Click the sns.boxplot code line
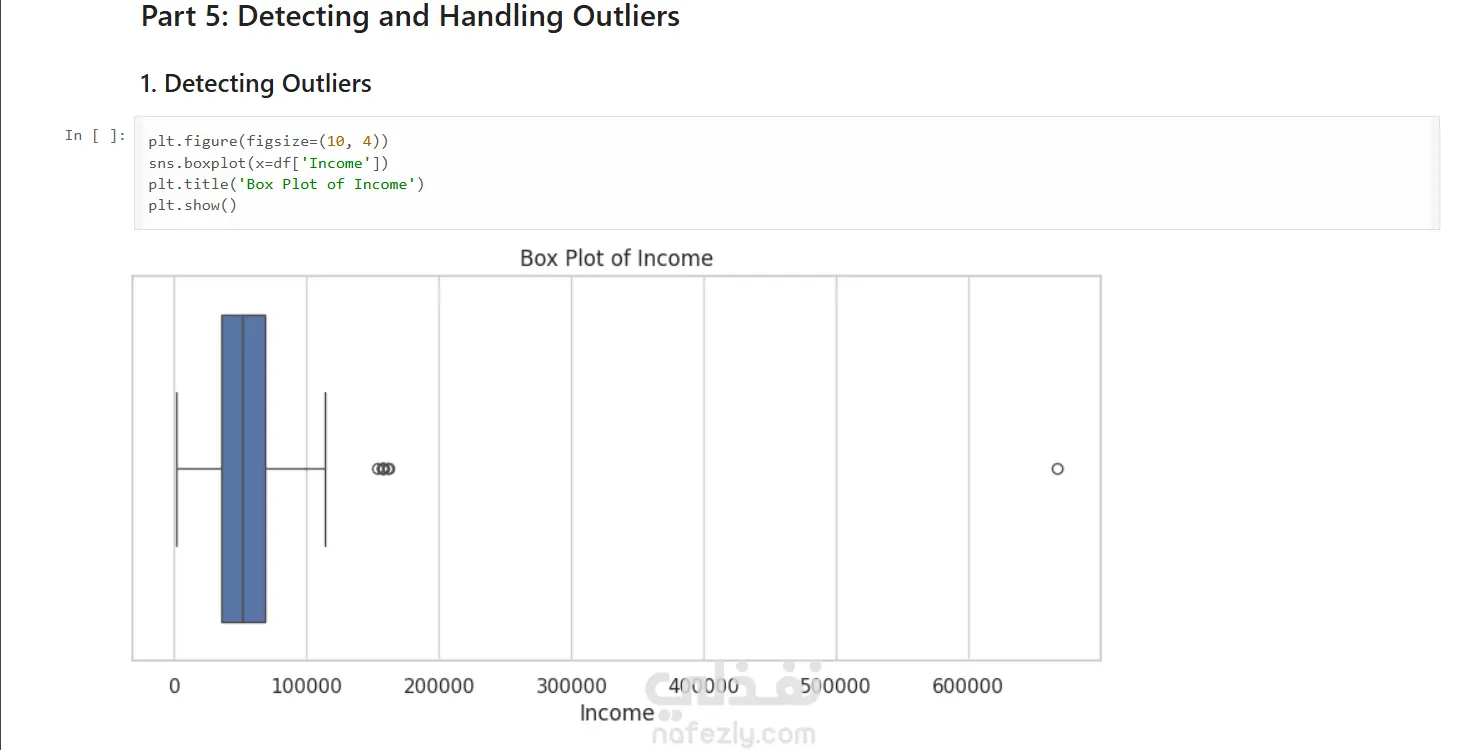This screenshot has height=750, width=1468. (x=268, y=163)
